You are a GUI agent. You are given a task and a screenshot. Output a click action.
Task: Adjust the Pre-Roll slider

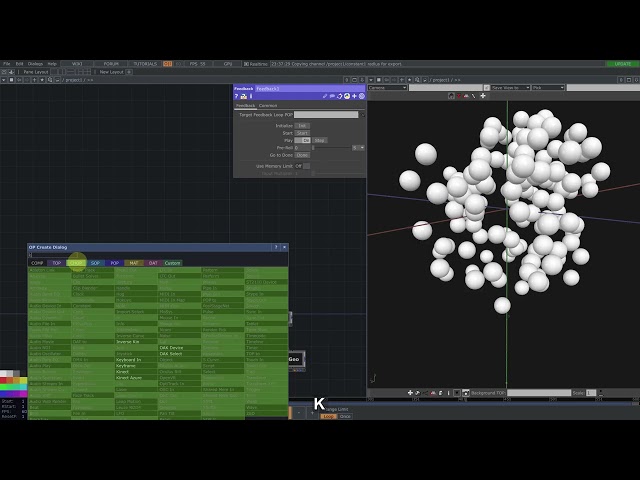pos(331,148)
